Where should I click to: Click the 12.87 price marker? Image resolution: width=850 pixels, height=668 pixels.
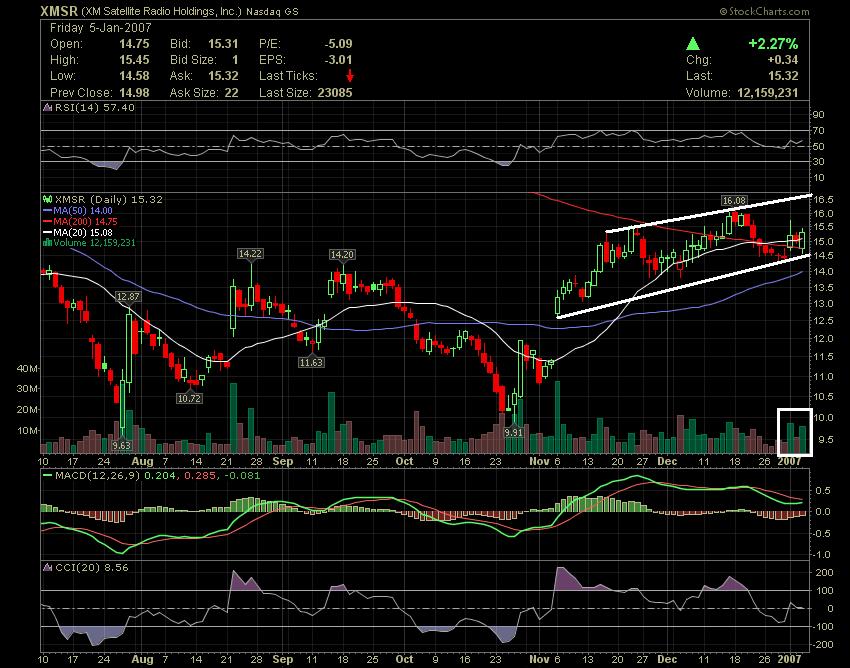click(128, 297)
